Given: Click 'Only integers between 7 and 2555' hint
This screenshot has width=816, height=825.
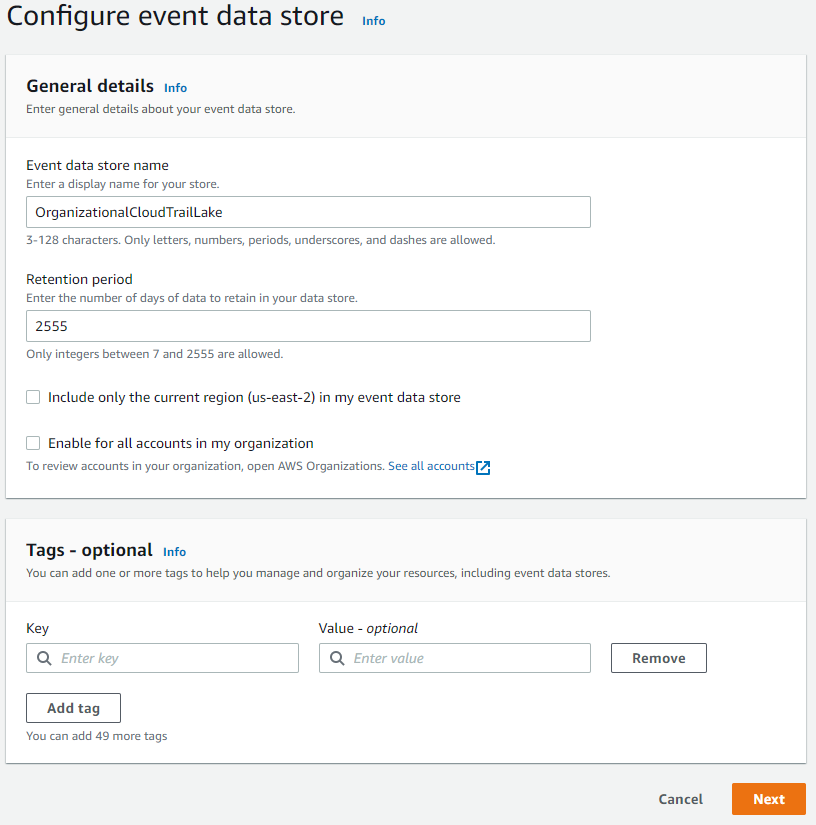Looking at the screenshot, I should point(155,354).
